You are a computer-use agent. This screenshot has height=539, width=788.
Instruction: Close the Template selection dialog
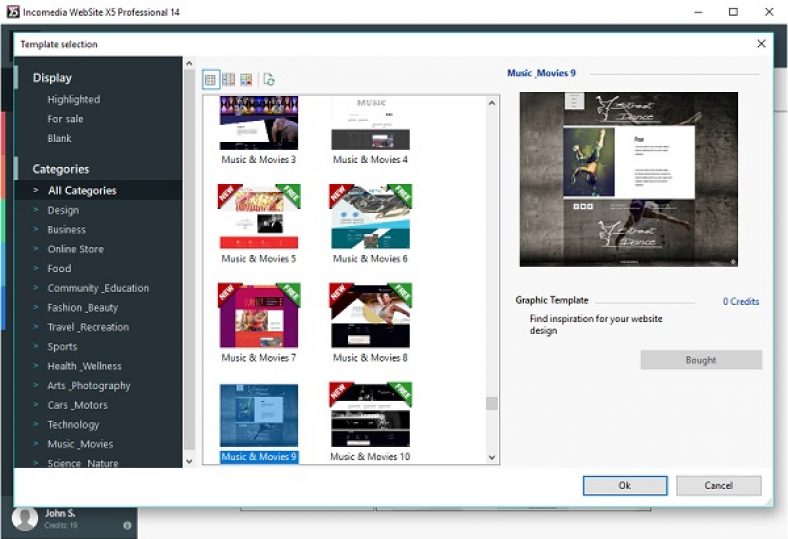click(x=761, y=44)
